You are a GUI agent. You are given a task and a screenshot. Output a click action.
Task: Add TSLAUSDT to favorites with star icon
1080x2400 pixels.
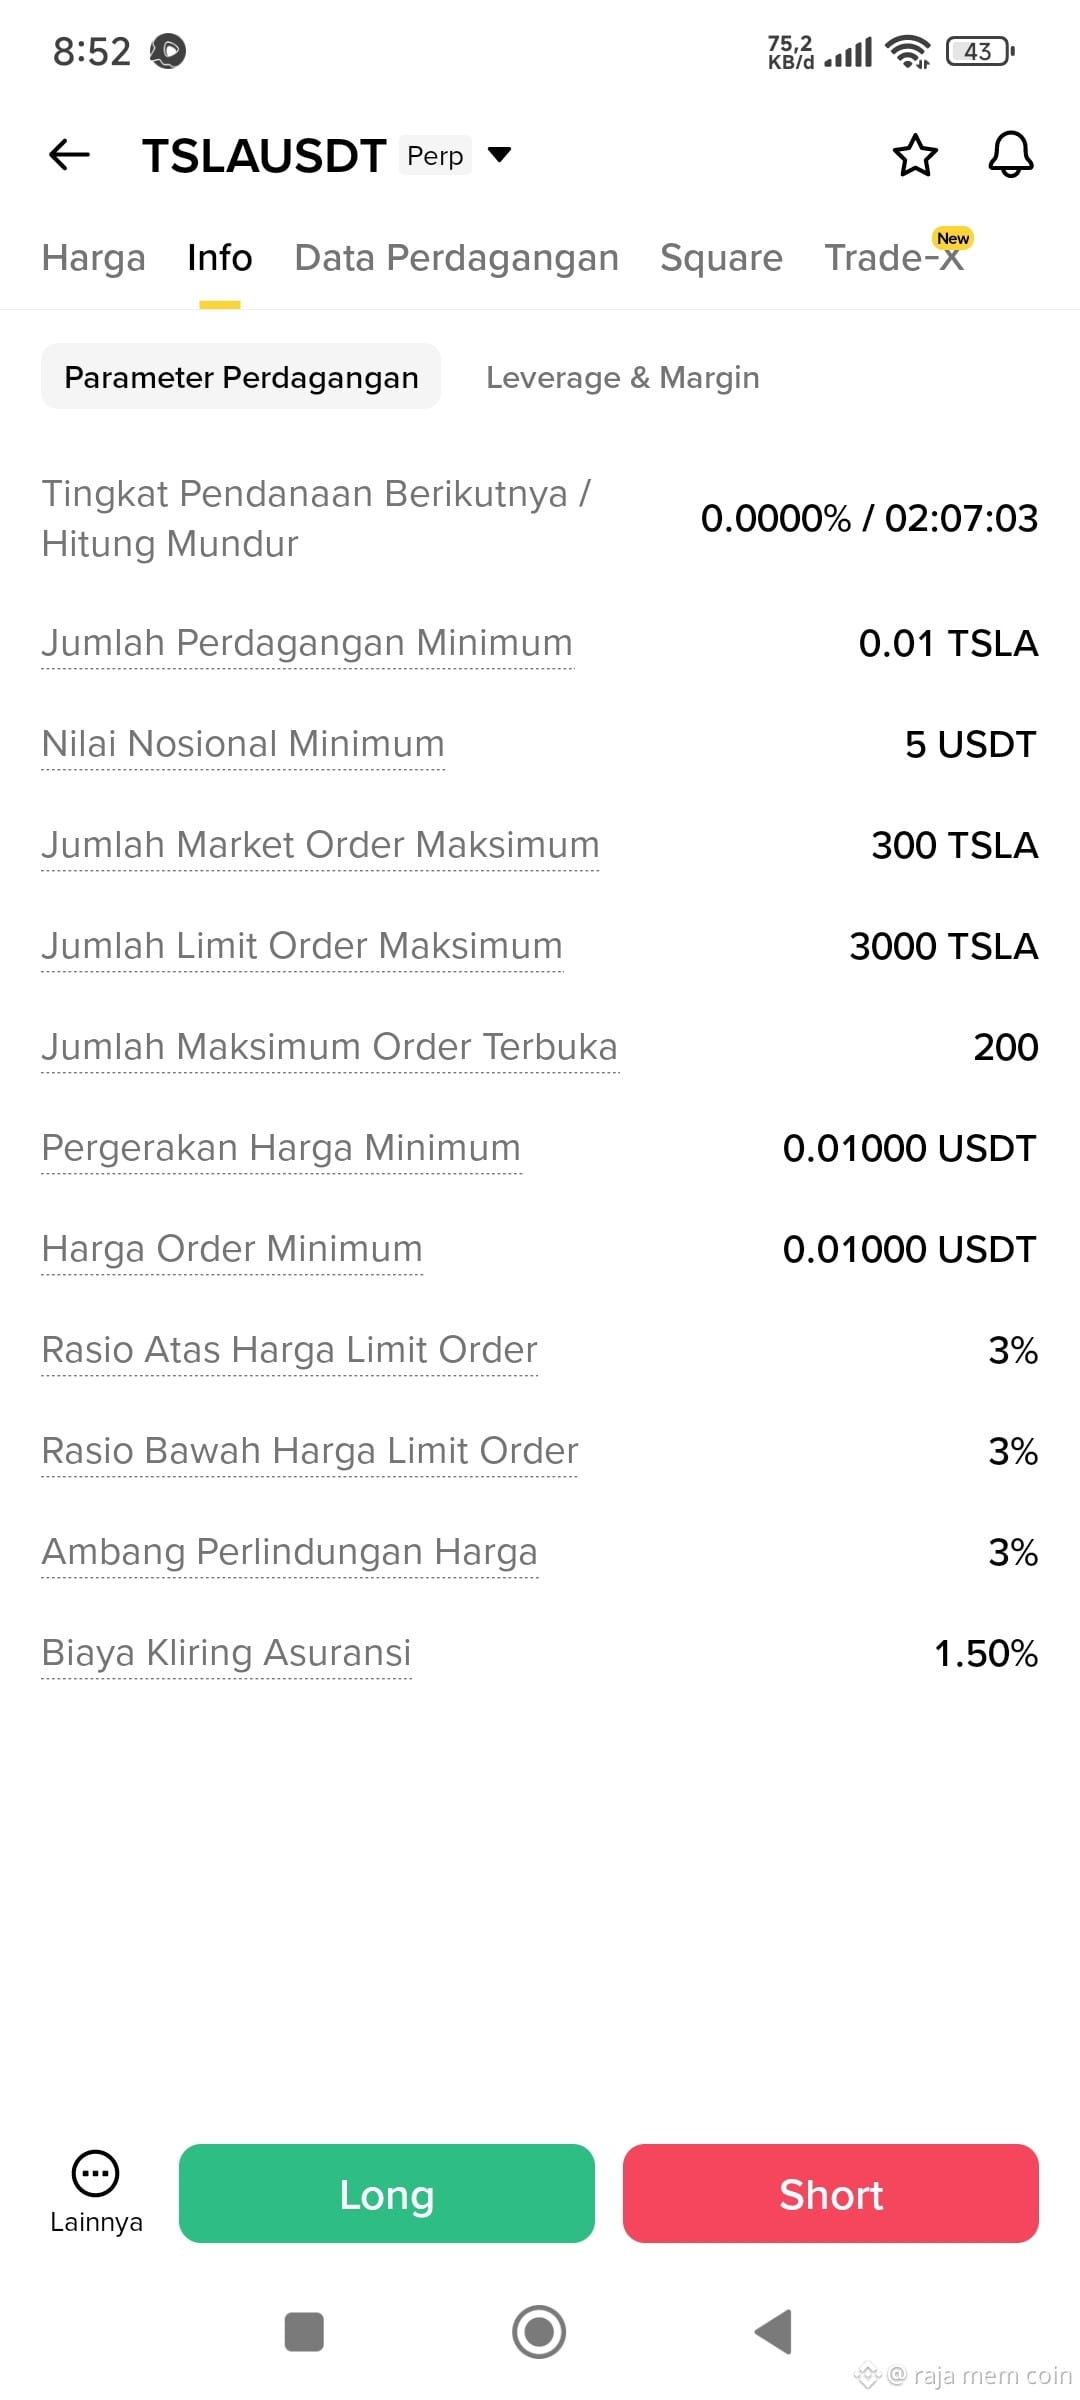914,155
